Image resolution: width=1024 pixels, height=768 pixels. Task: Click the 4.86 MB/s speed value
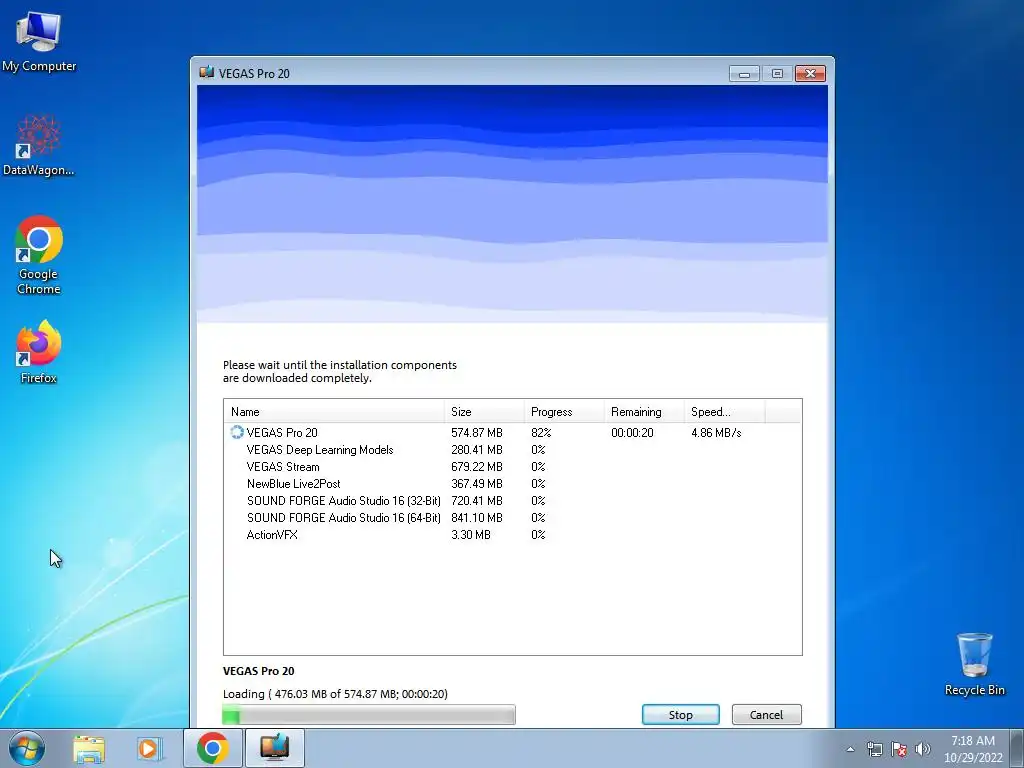click(716, 432)
